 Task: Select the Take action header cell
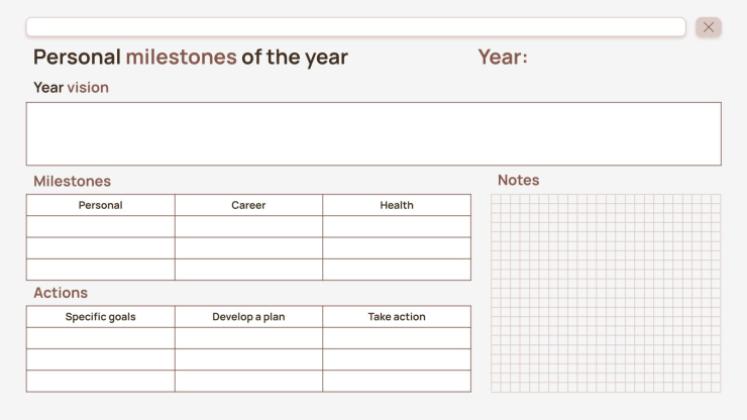point(396,317)
